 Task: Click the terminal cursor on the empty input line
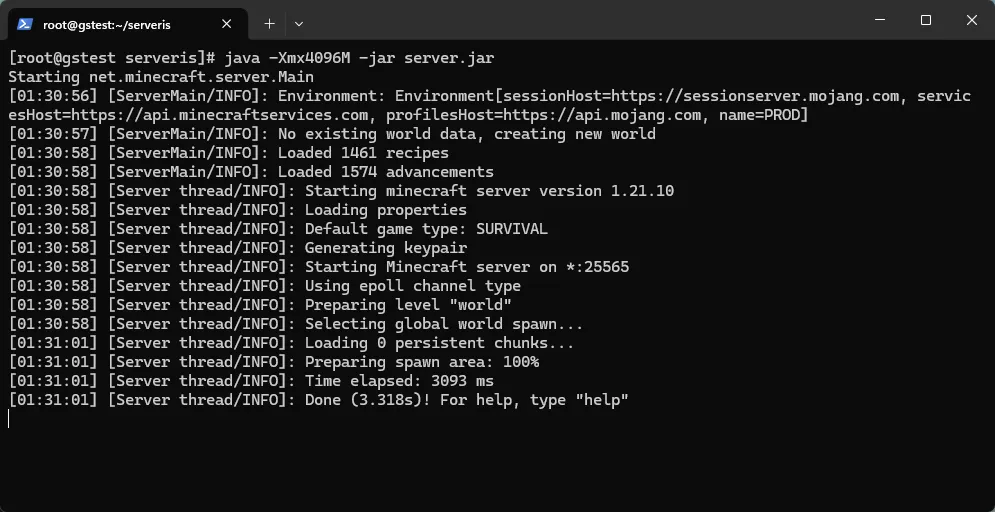(9, 419)
